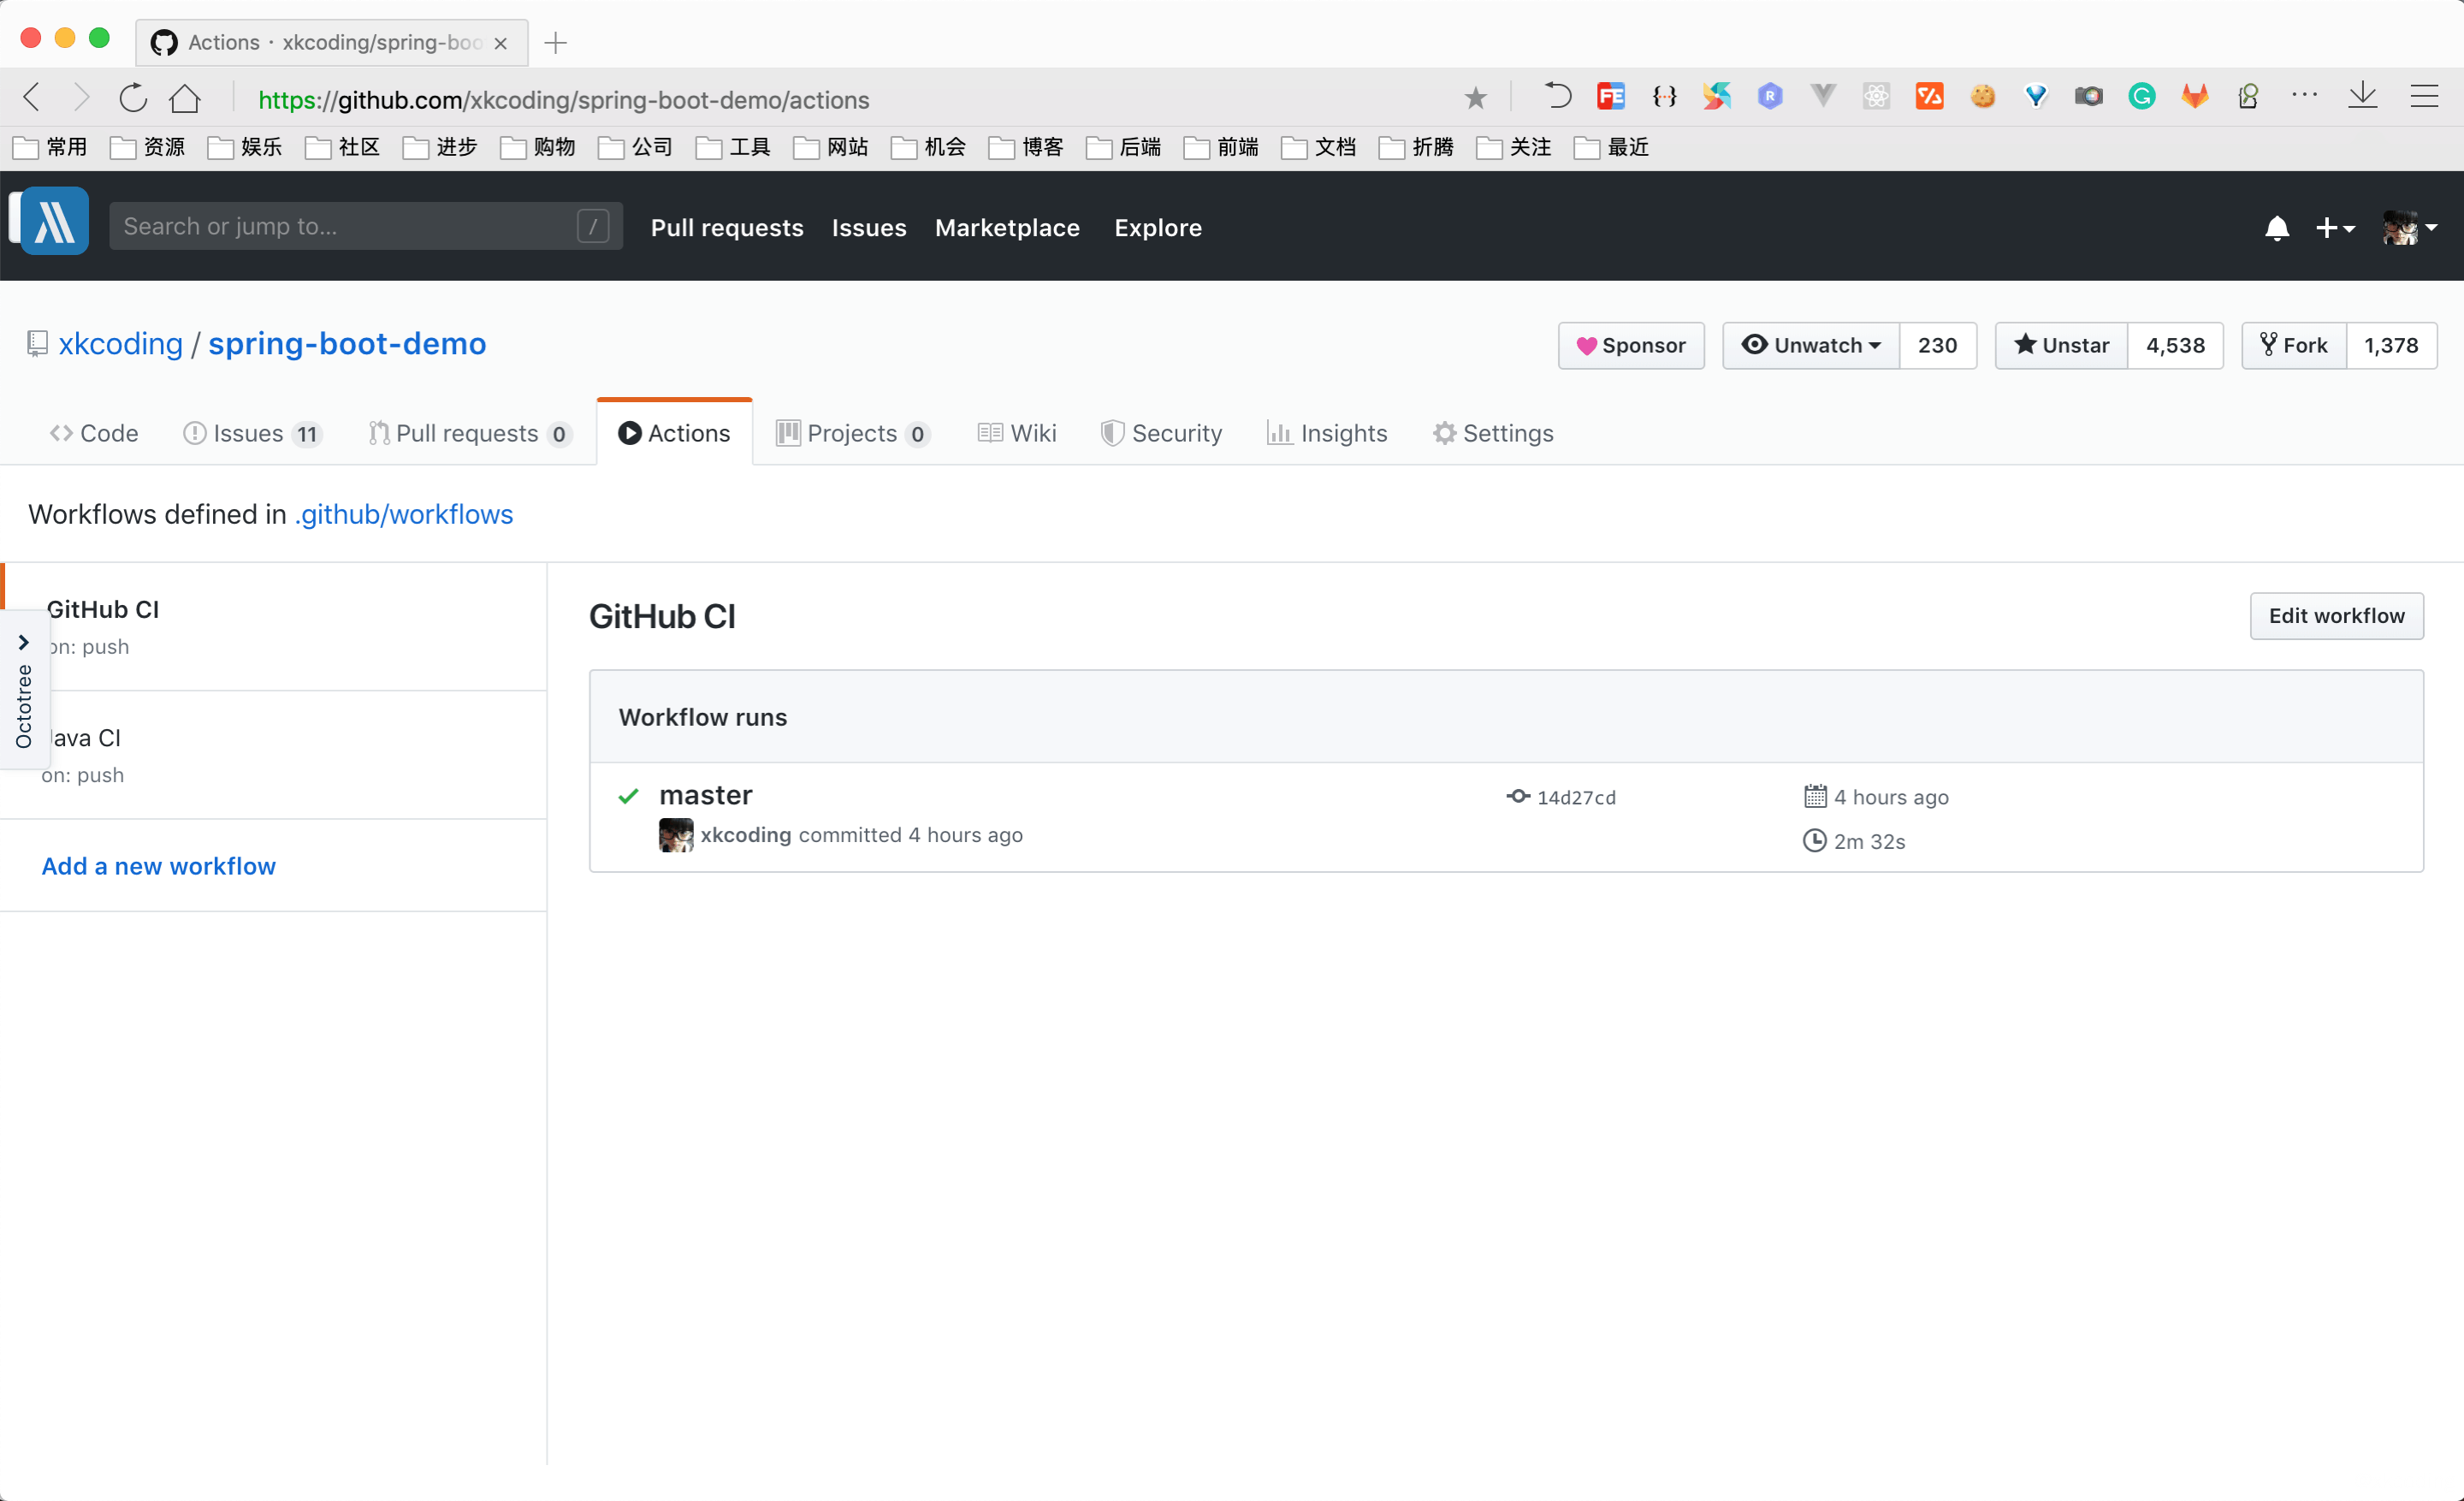Open the Edit workflow button
The width and height of the screenshot is (2464, 1501).
point(2336,616)
